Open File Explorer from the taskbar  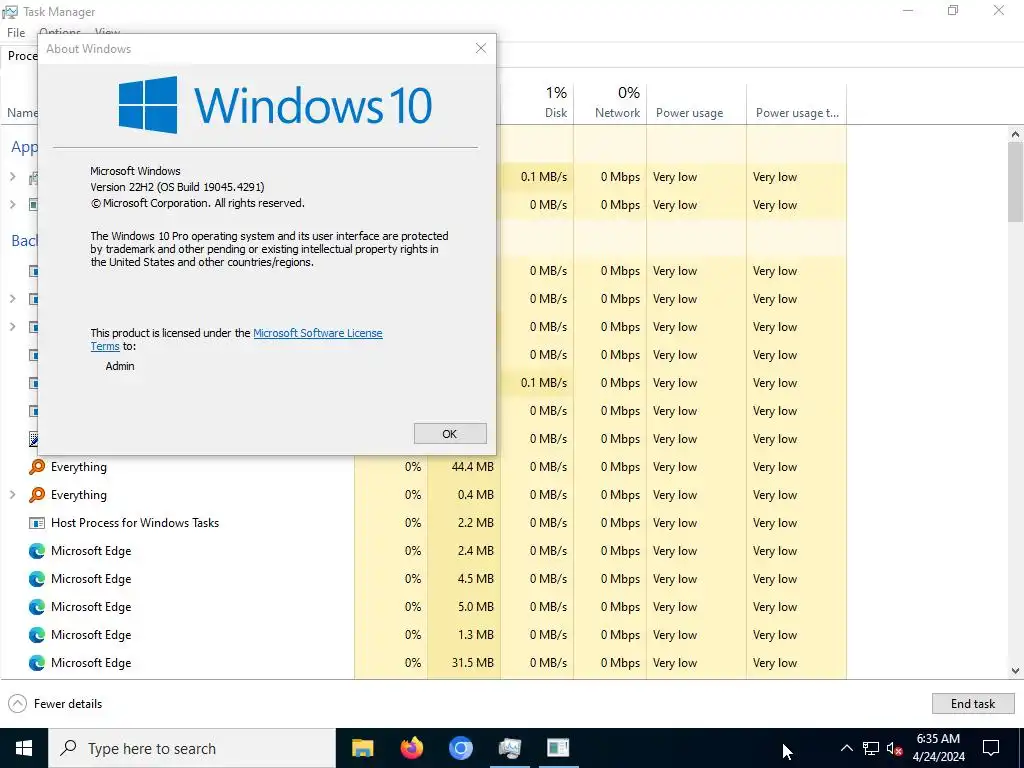pos(362,748)
